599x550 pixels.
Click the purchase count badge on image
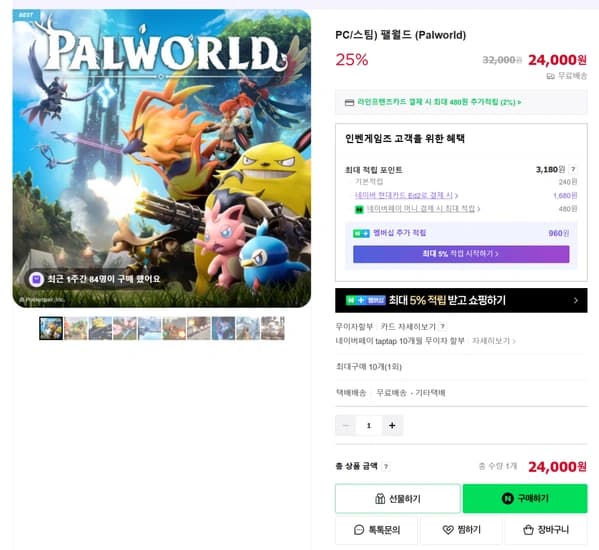95,279
